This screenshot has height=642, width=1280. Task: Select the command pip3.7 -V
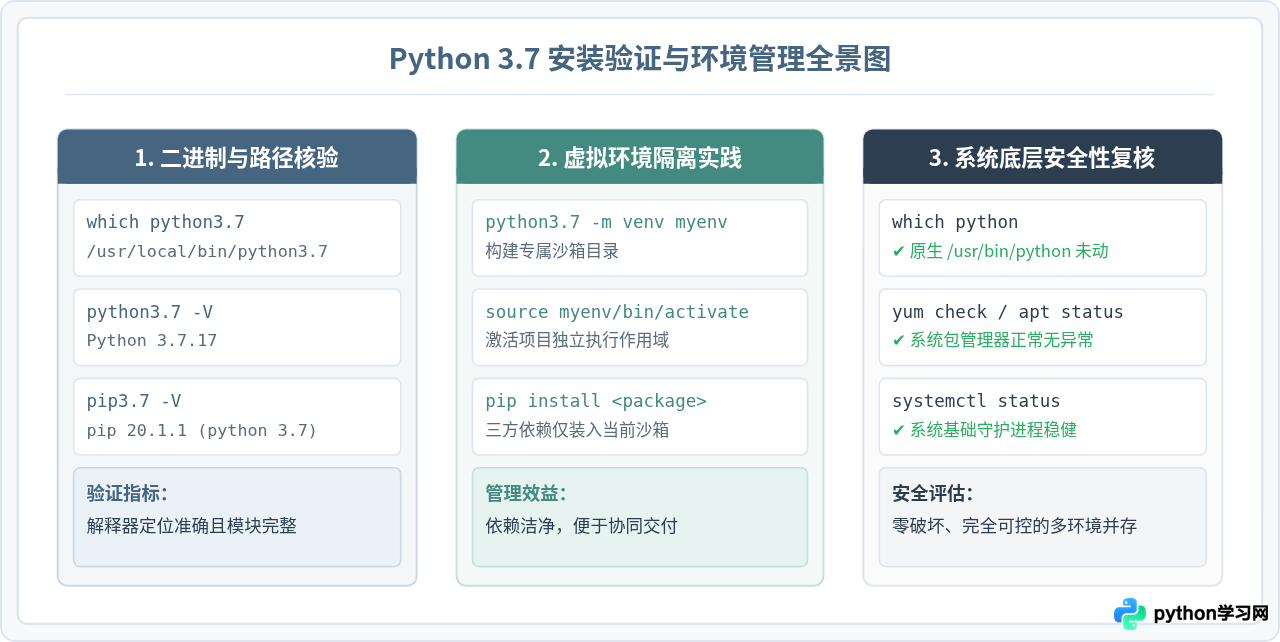click(x=134, y=401)
